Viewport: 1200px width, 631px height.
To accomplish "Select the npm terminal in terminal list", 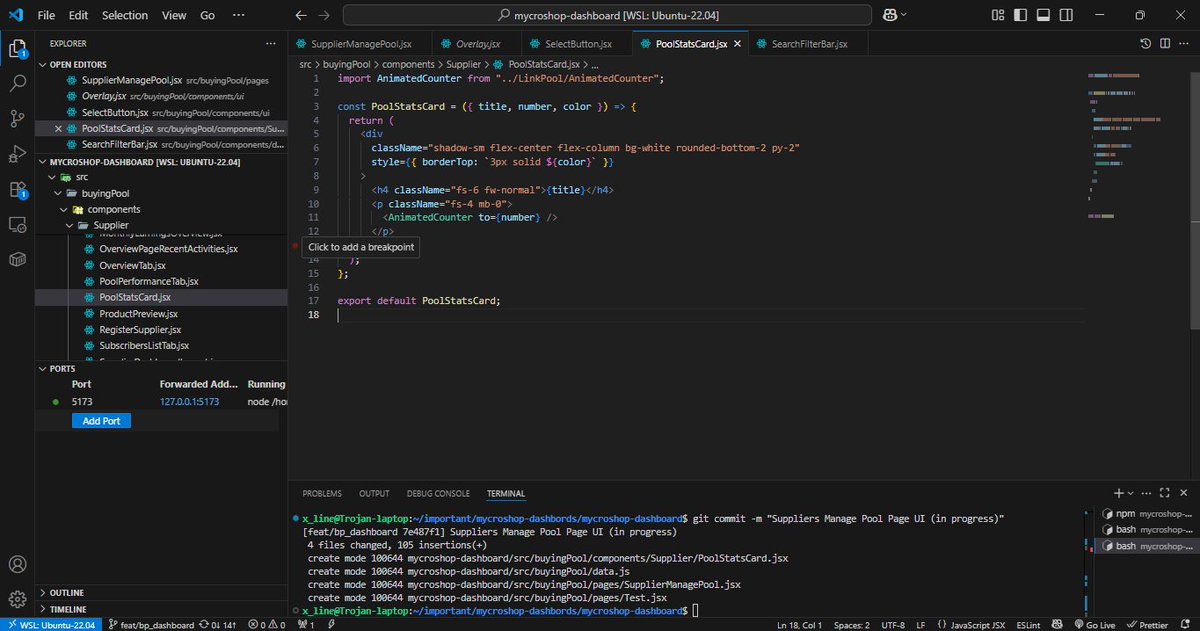I will pyautogui.click(x=1148, y=513).
